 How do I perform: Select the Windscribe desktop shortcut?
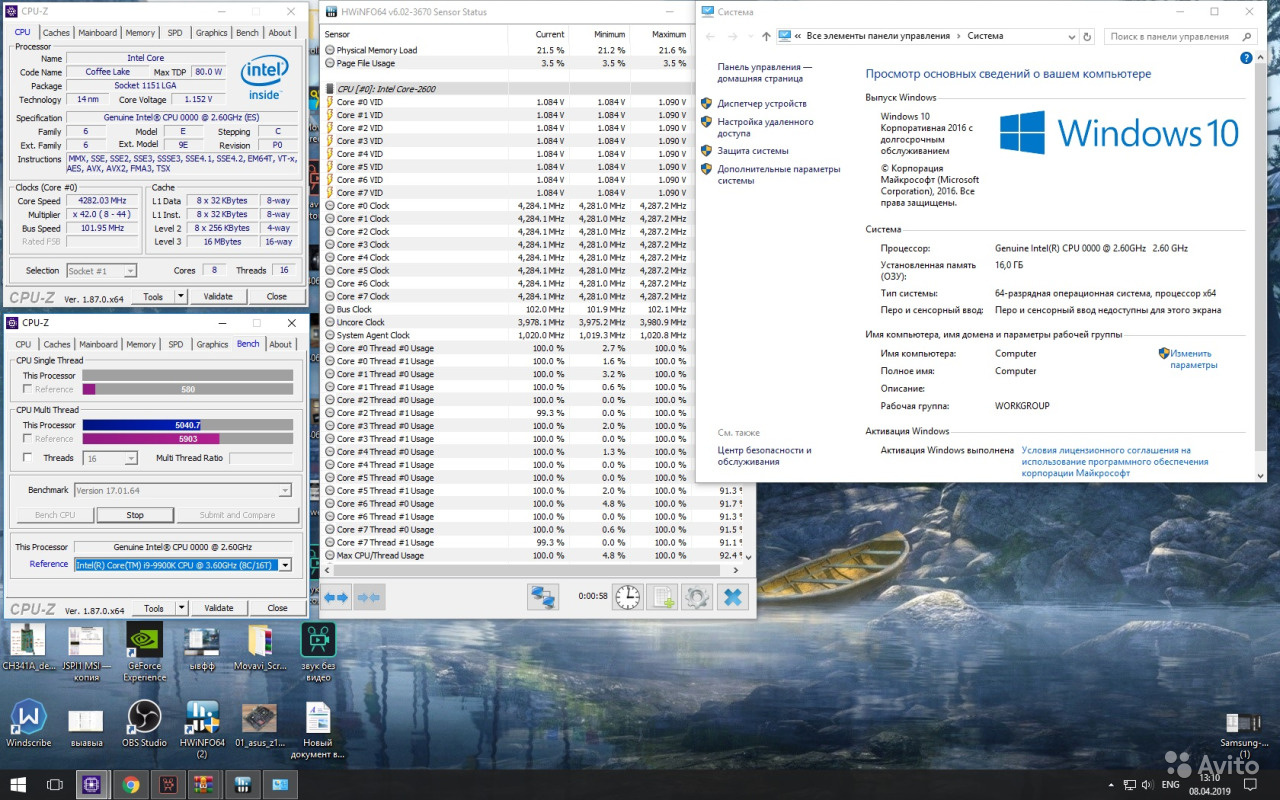(28, 724)
